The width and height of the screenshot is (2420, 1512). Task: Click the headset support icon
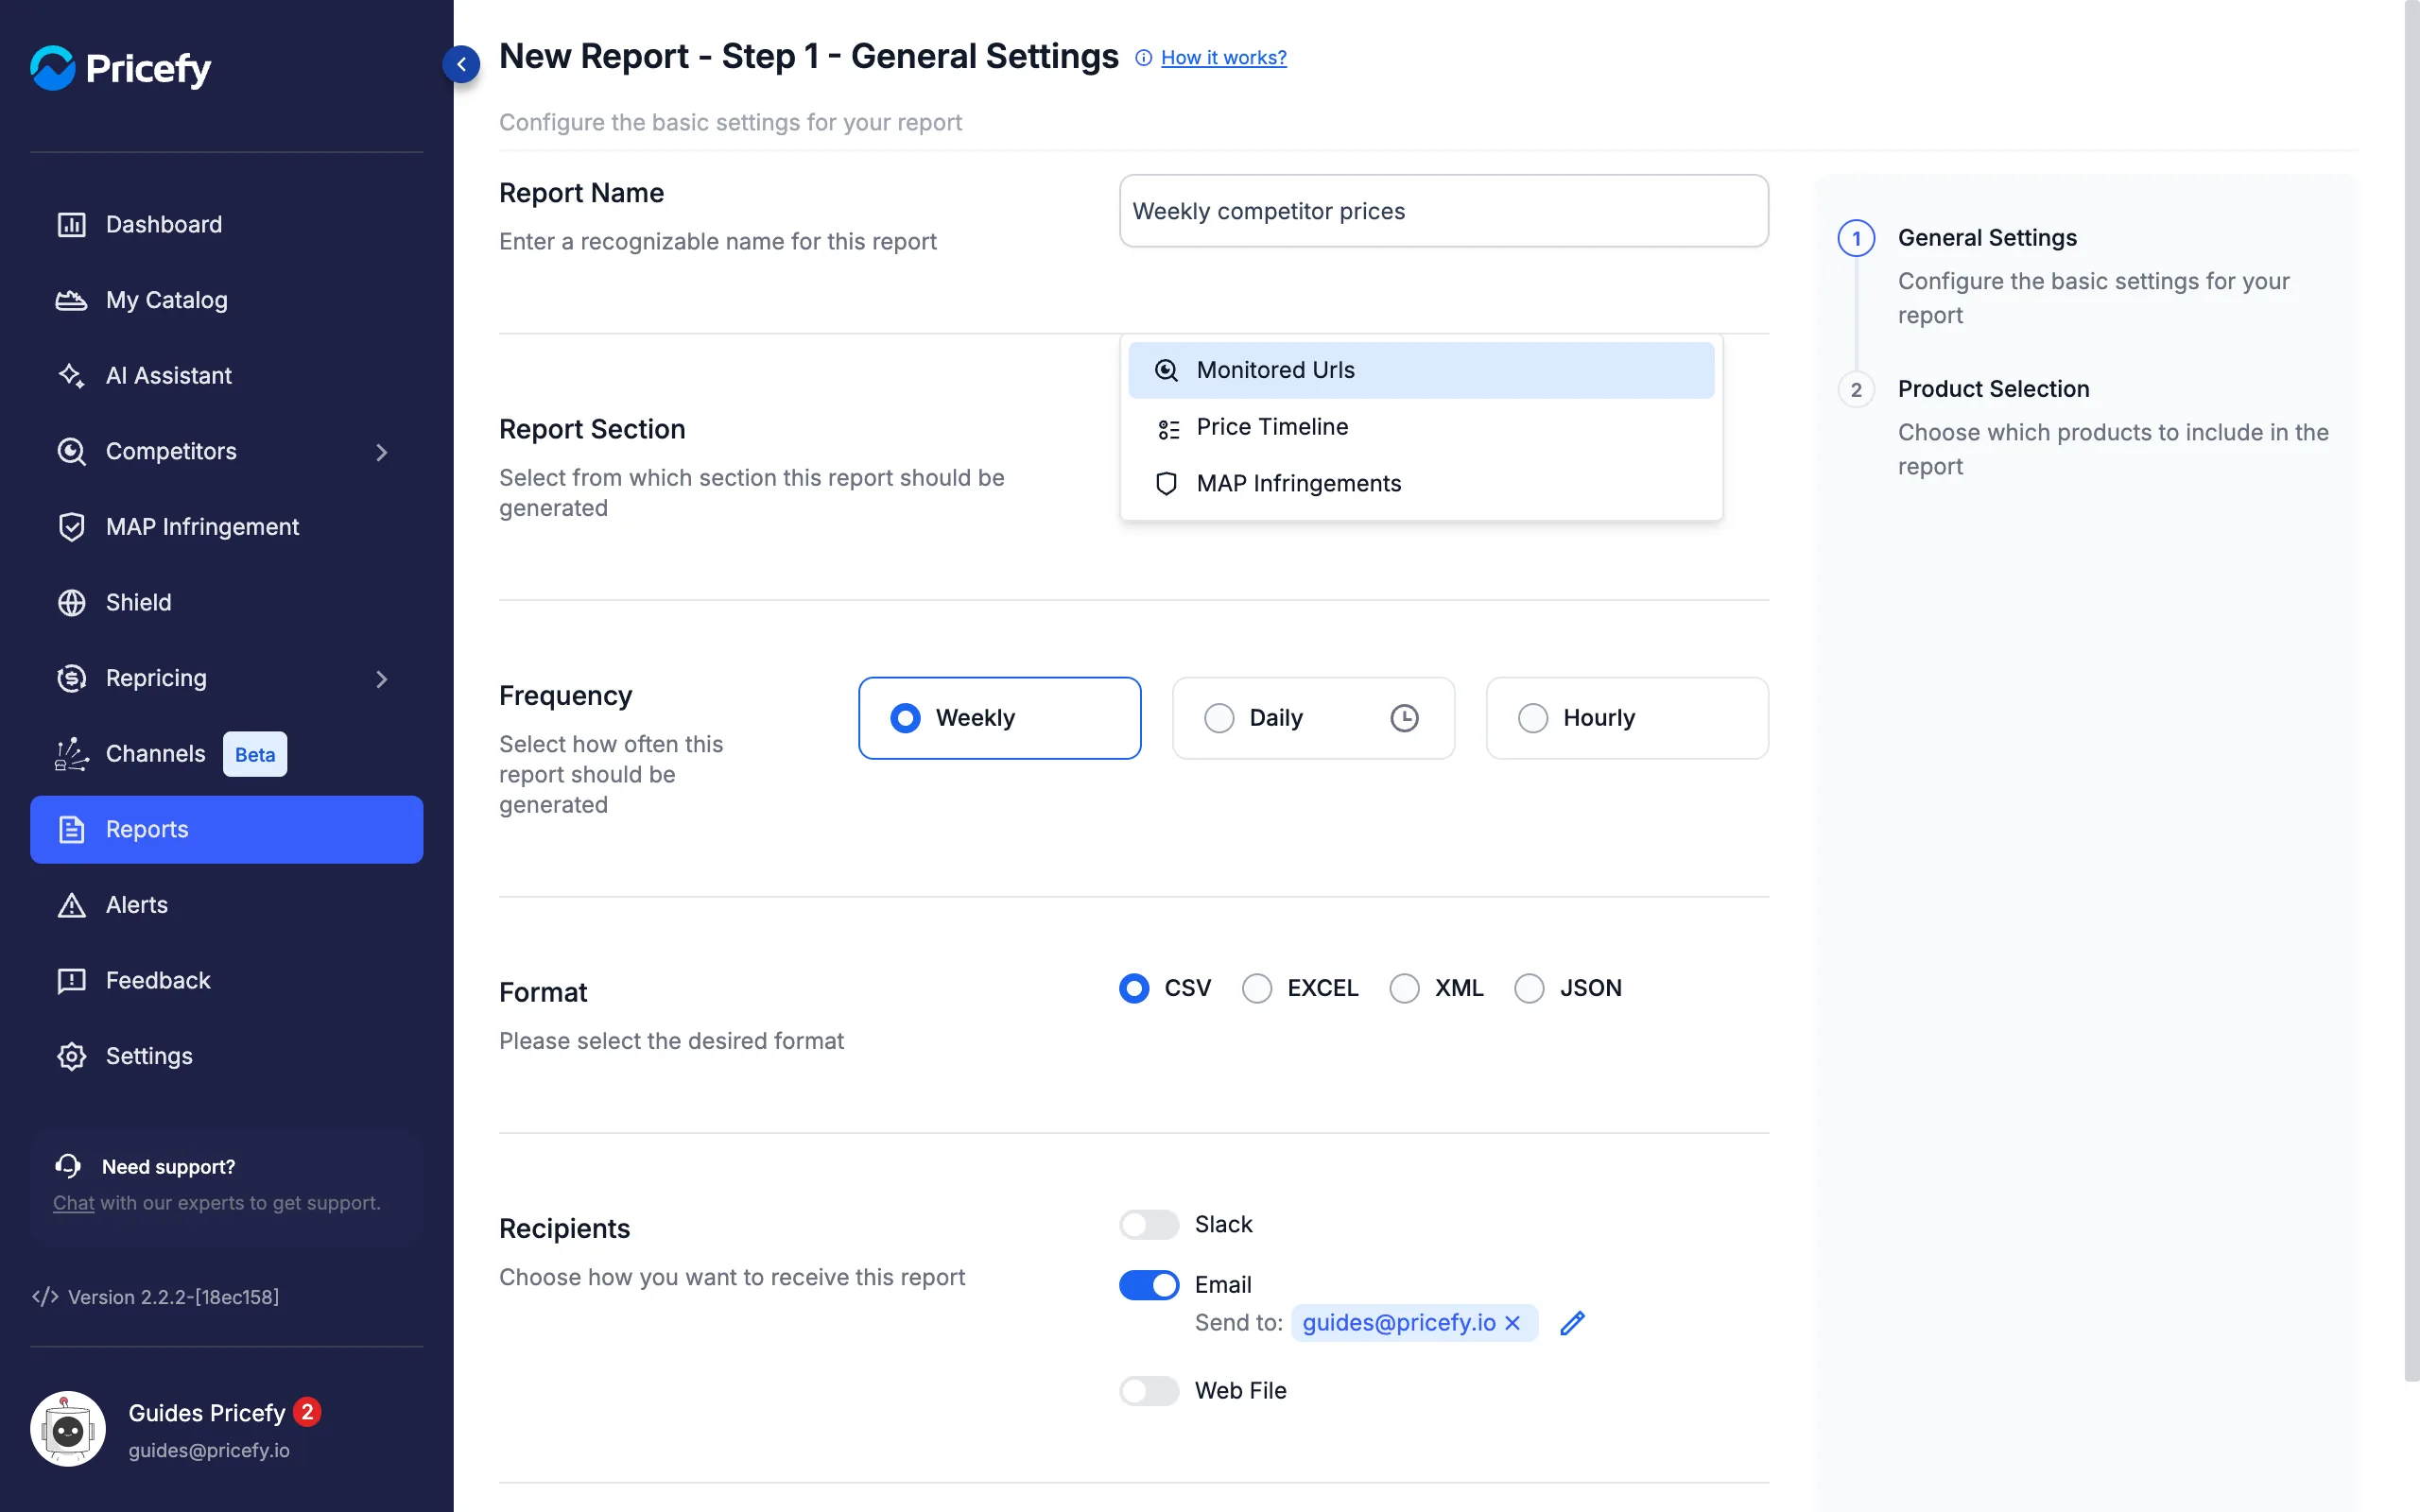[68, 1166]
